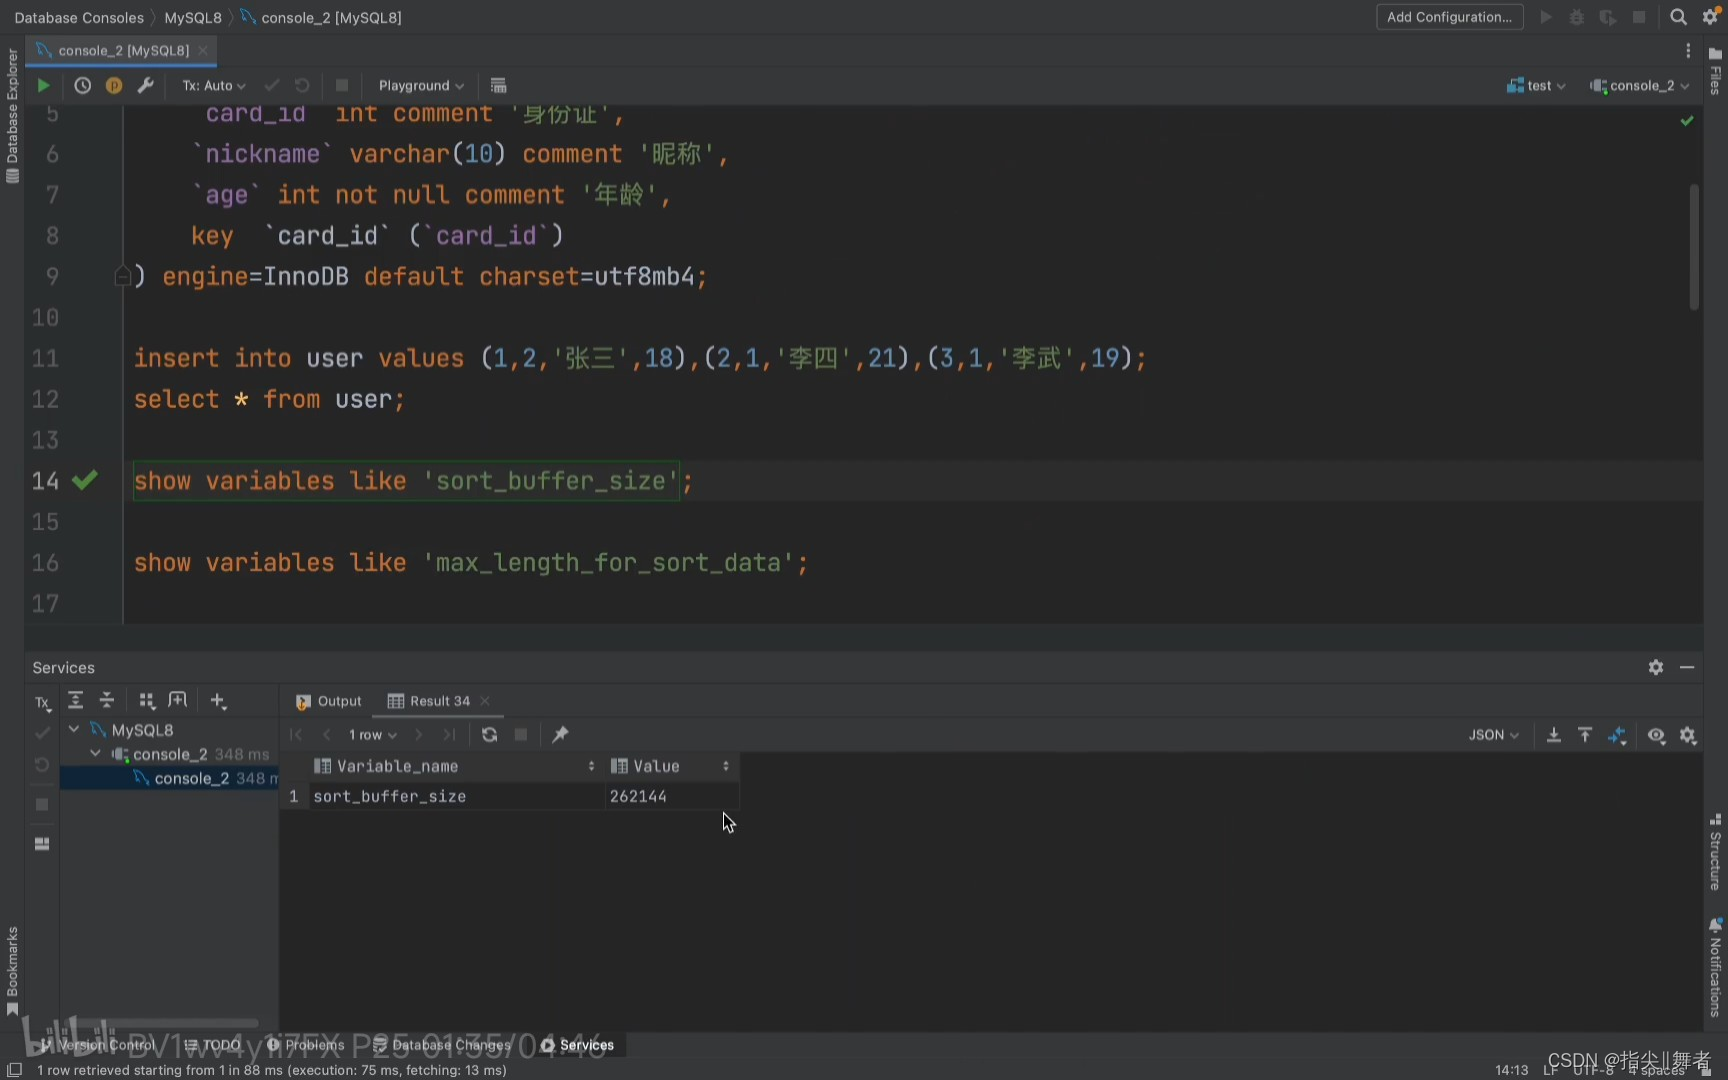This screenshot has width=1728, height=1080.
Task: Collapse the console_2 parent node in Services
Action: point(95,753)
